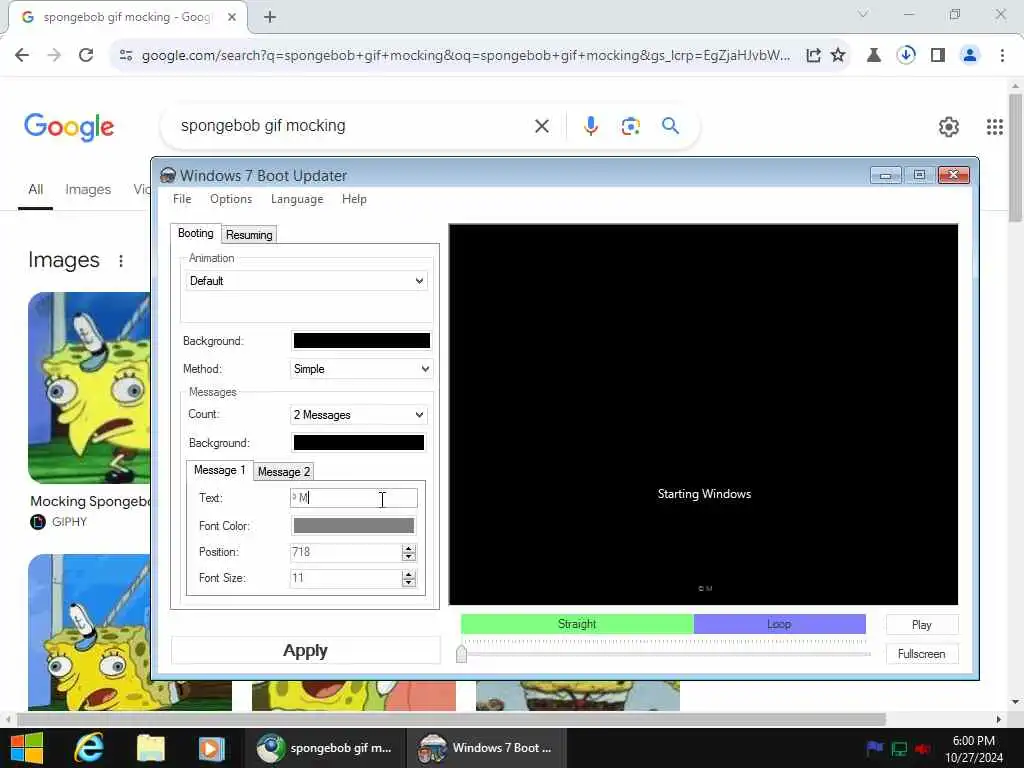
Task: Open Mocking Spongebob GIPHY image thumbnail
Action: coord(89,388)
